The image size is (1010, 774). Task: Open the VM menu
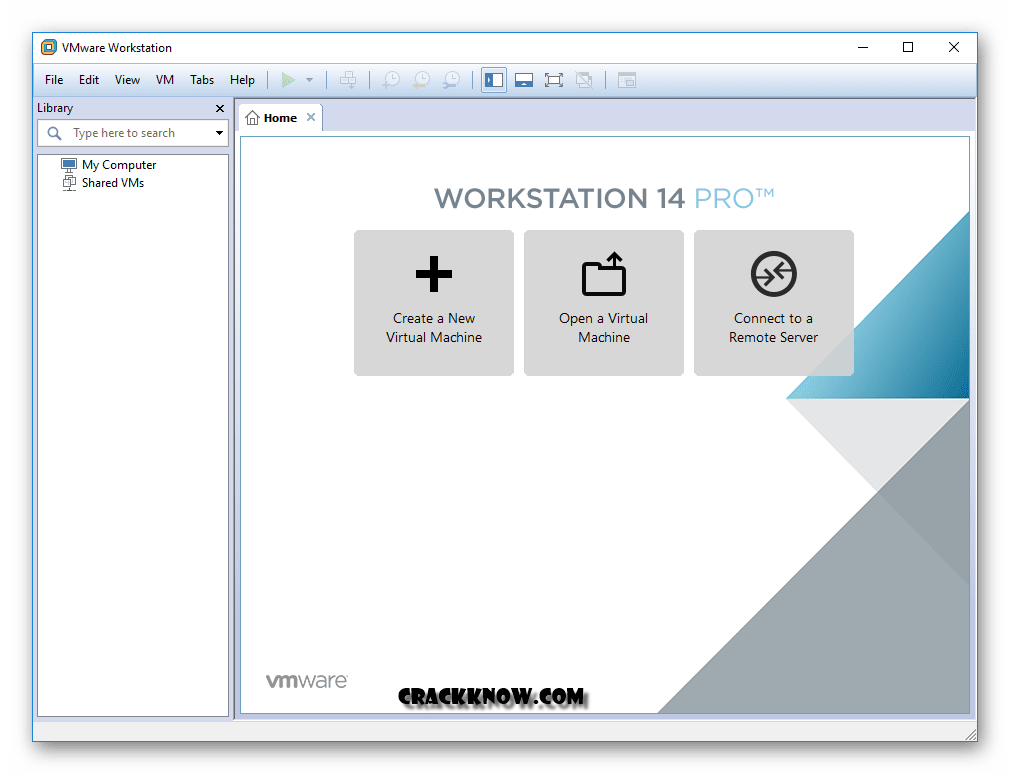tap(165, 80)
